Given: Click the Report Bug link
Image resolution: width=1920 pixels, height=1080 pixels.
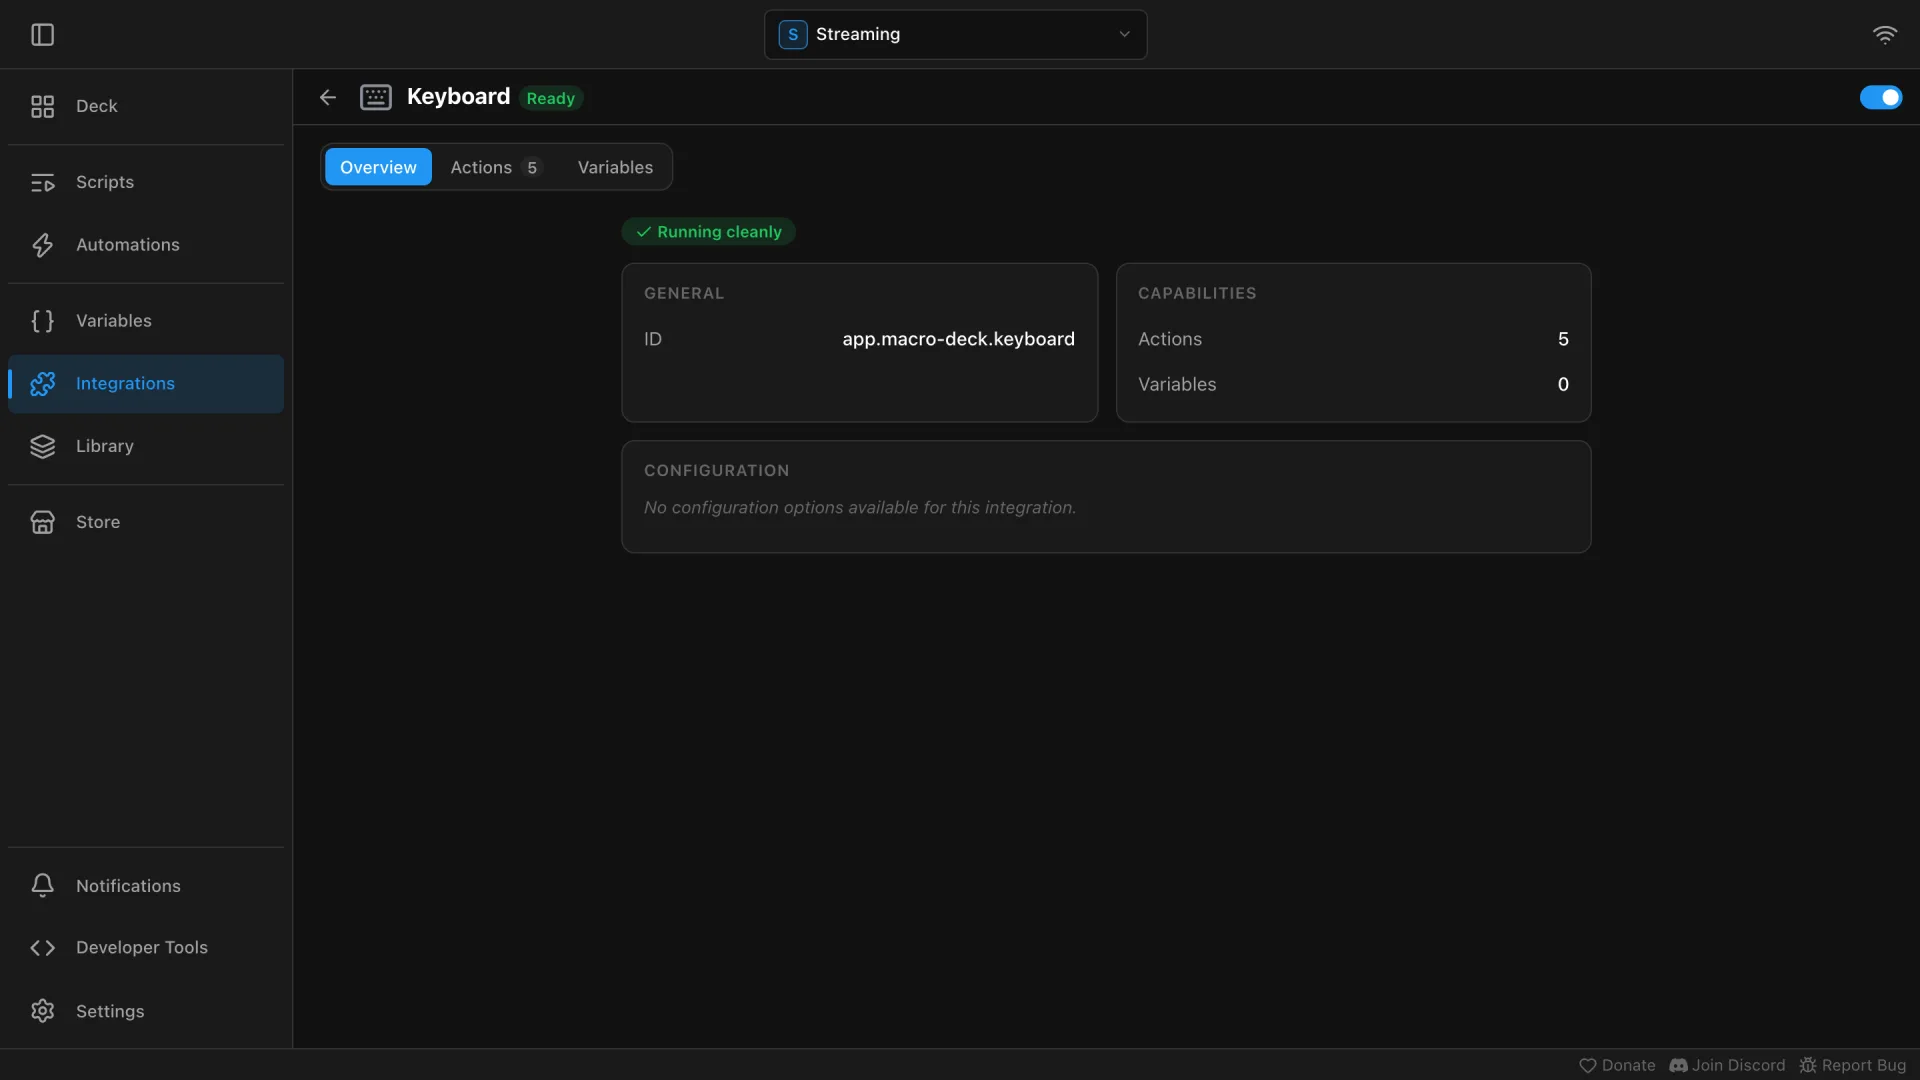Looking at the screenshot, I should click(x=1852, y=1066).
